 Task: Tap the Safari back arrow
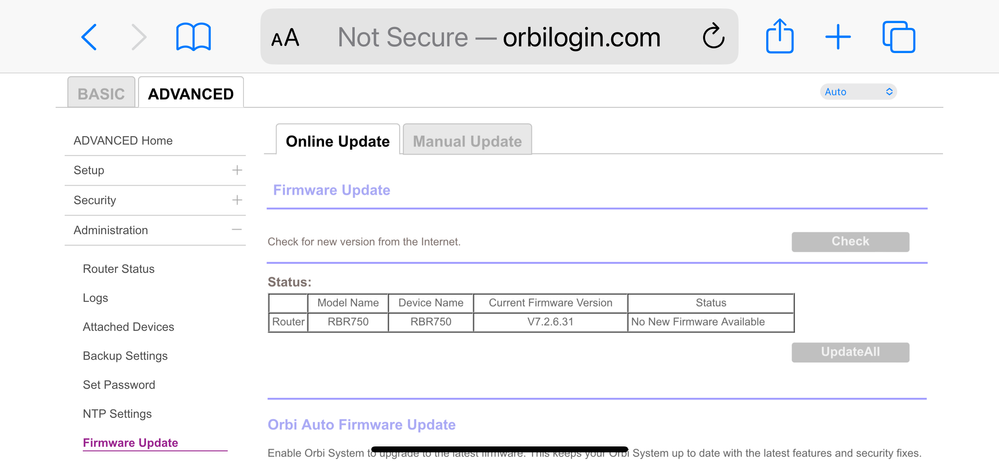click(89, 38)
